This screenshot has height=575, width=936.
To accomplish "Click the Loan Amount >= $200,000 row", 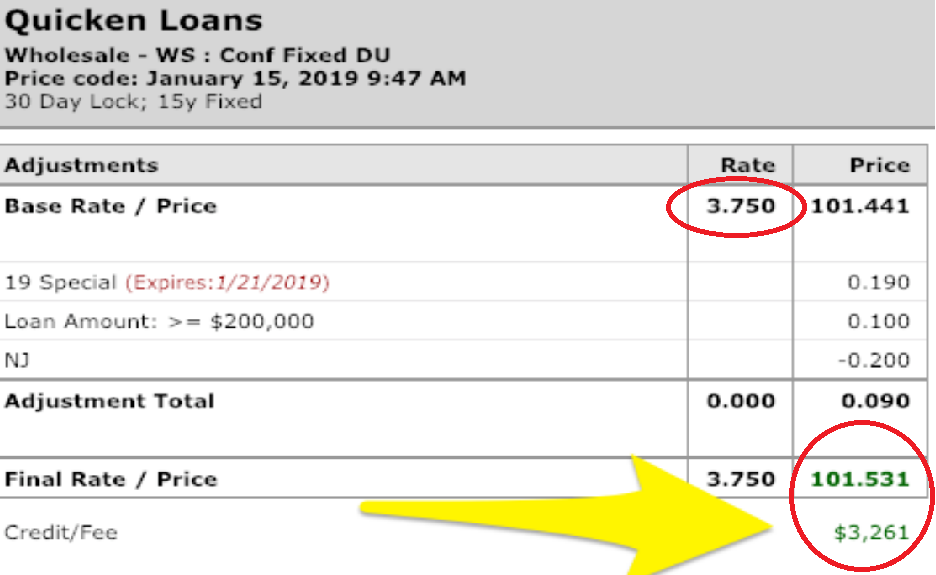I will click(x=159, y=322).
